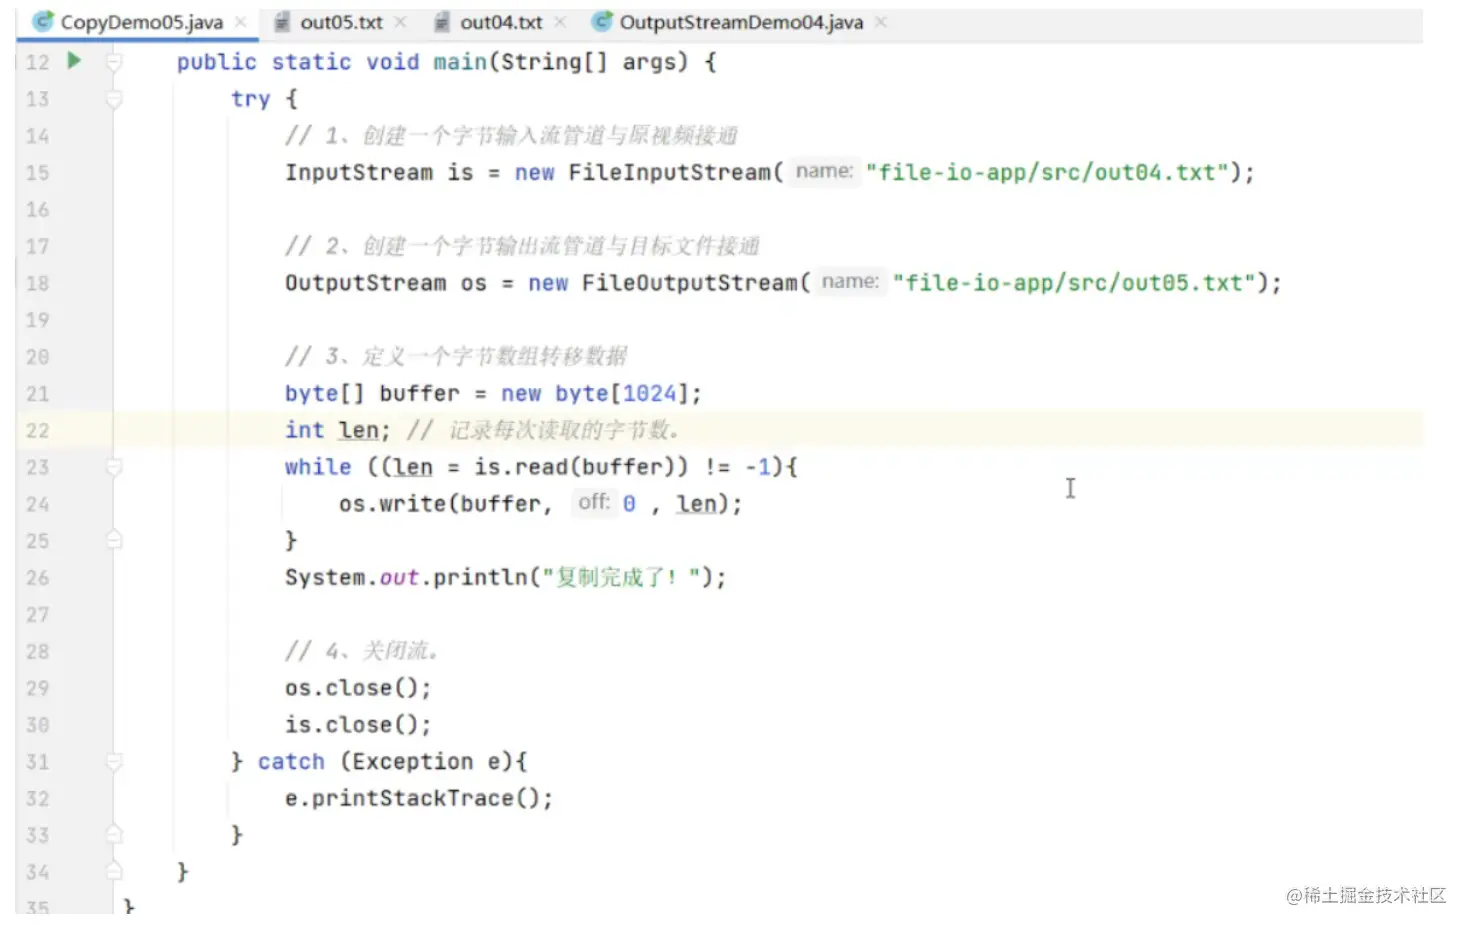The height and width of the screenshot is (931, 1472).
Task: Click the comment on line 17 starting with "// 2"
Action: pyautogui.click(x=522, y=246)
